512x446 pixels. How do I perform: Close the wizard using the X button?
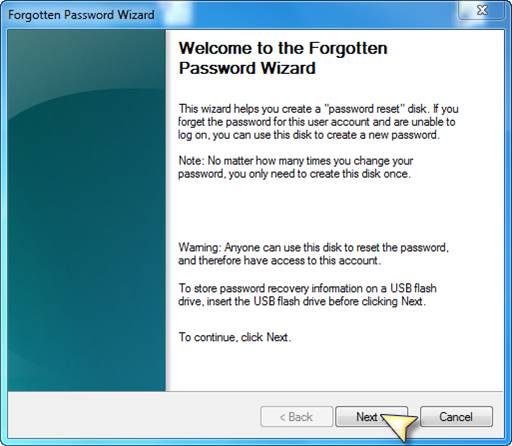pyautogui.click(x=482, y=10)
